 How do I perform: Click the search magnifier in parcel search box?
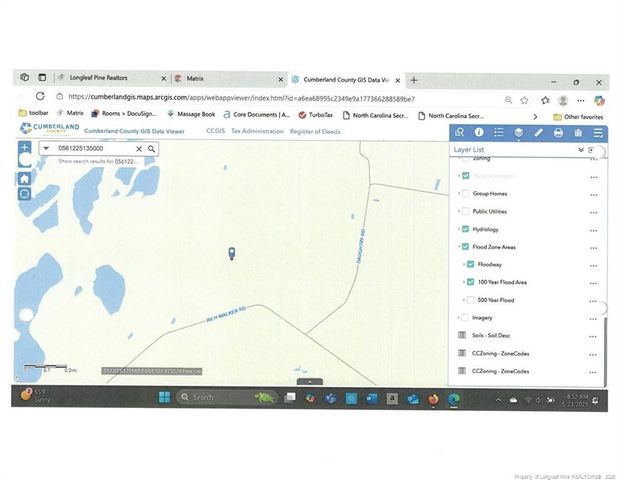(151, 149)
